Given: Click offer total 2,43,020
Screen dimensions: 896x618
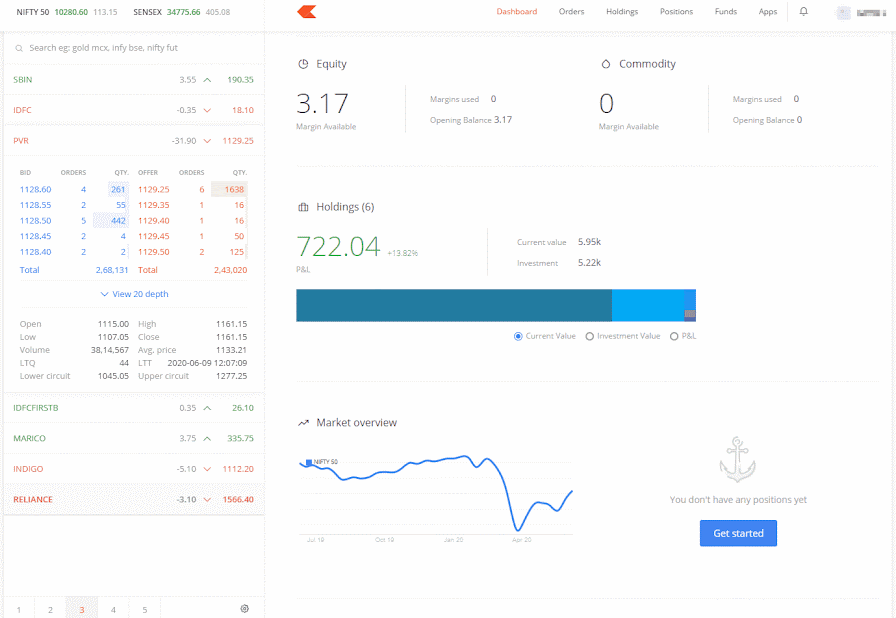Looking at the screenshot, I should pyautogui.click(x=230, y=270).
